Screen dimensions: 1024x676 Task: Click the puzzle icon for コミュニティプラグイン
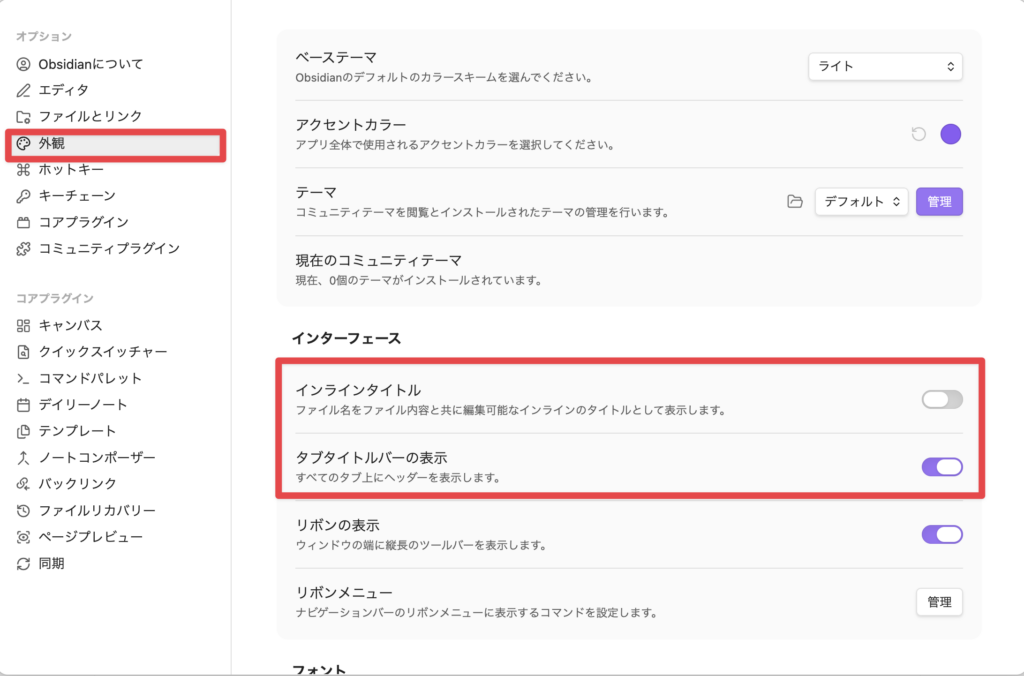coord(24,249)
